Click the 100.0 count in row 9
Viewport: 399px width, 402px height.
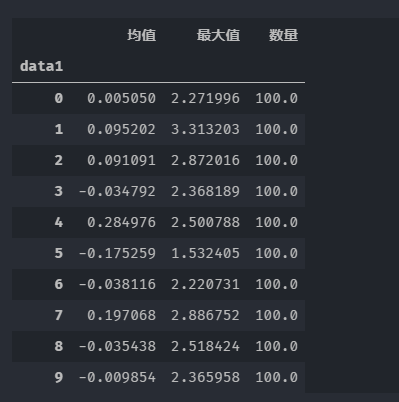coord(277,377)
